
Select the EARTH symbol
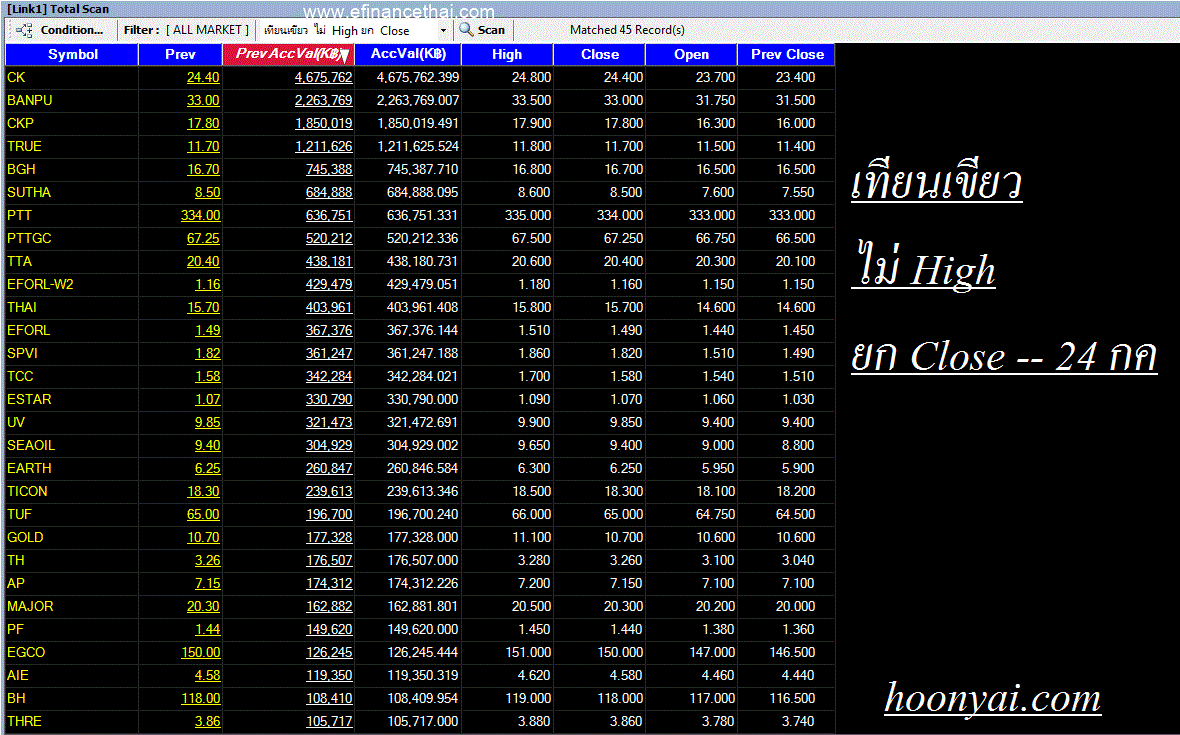click(29, 468)
